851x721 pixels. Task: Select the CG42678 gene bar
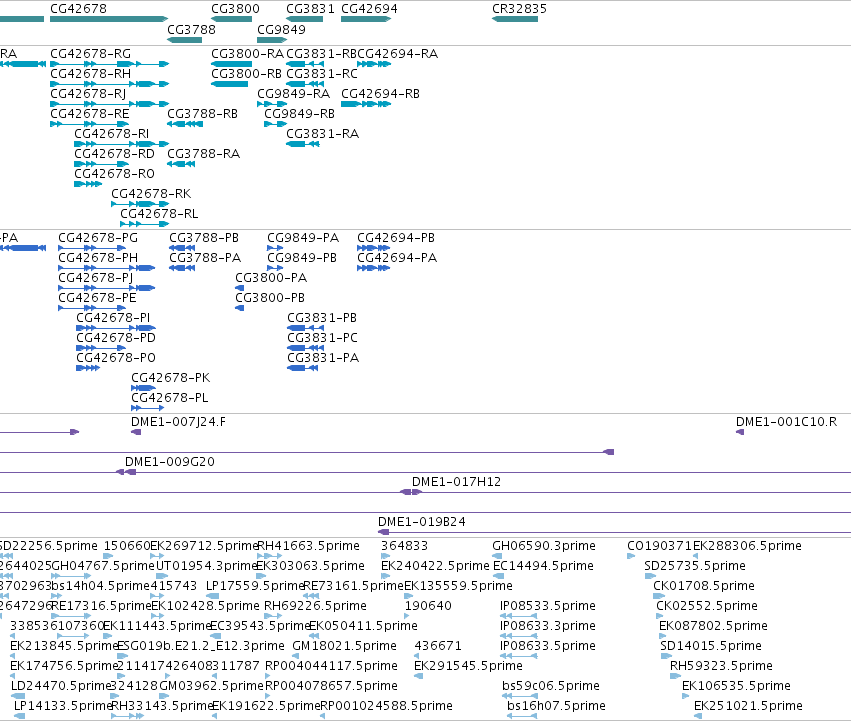109,19
